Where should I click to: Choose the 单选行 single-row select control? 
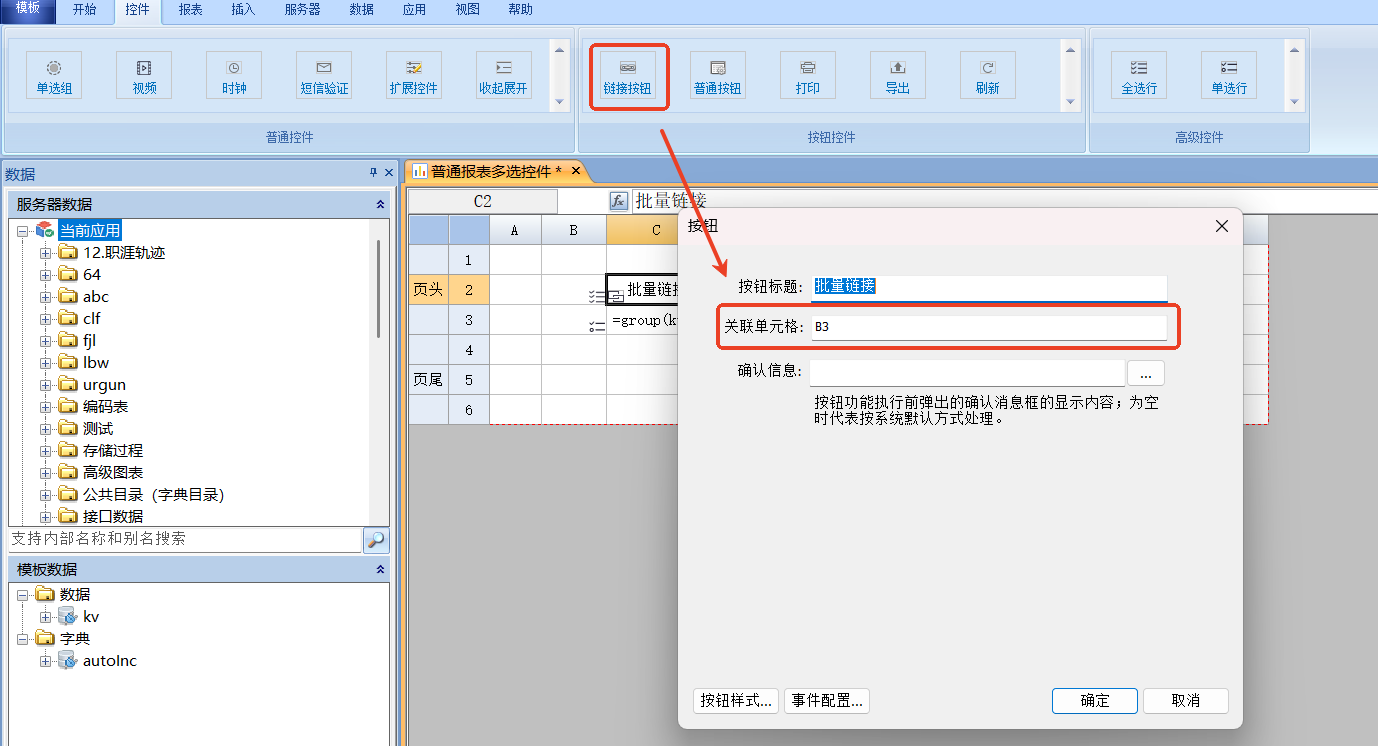pyautogui.click(x=1229, y=76)
